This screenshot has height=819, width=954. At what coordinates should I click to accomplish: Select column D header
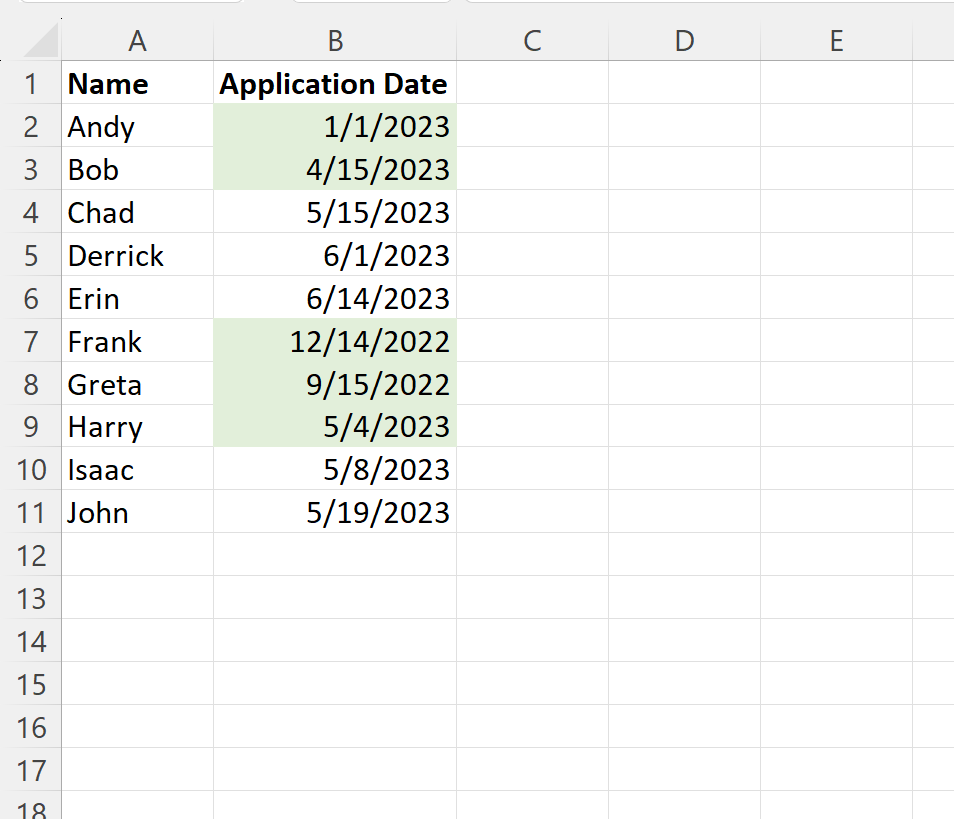tap(684, 41)
